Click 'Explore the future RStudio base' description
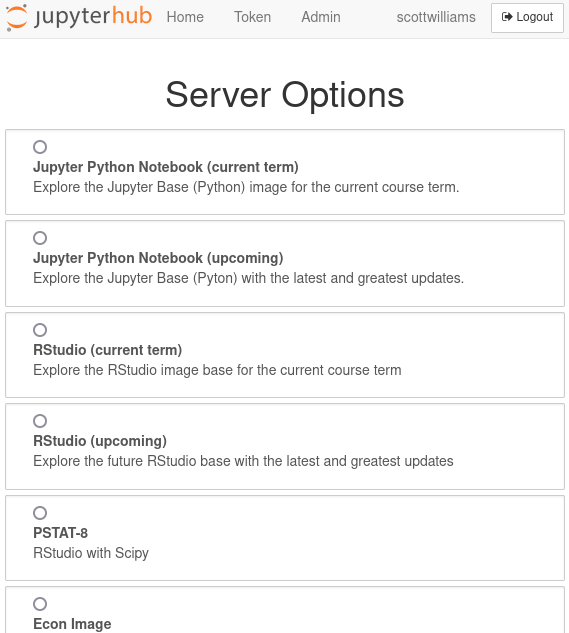Image resolution: width=569 pixels, height=633 pixels. click(x=243, y=461)
